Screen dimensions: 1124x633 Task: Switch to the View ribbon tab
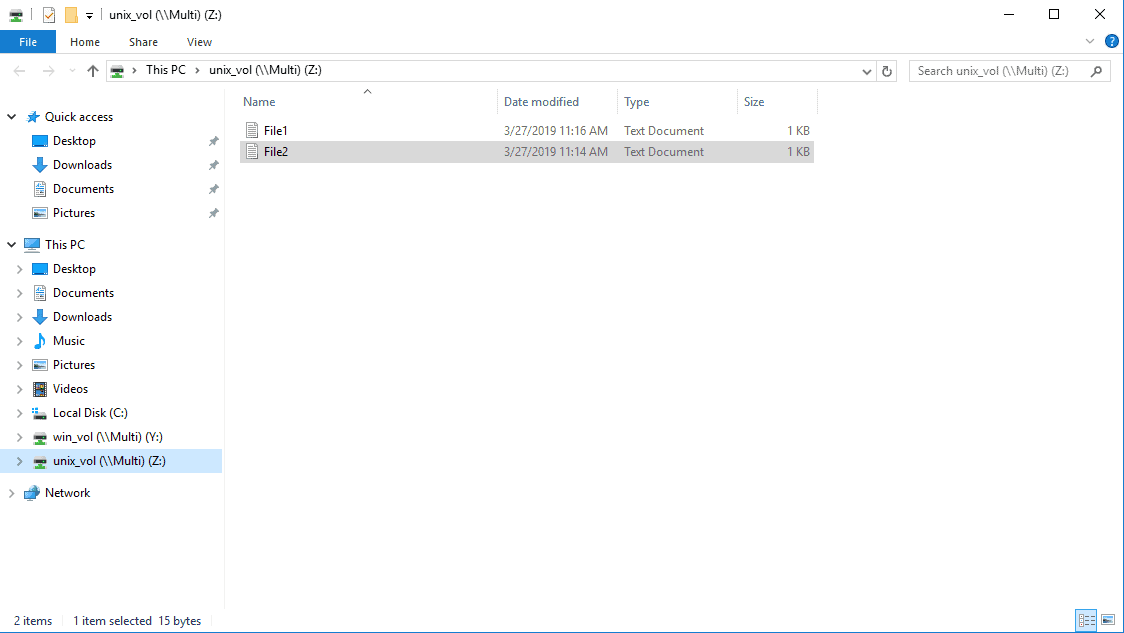pos(199,42)
